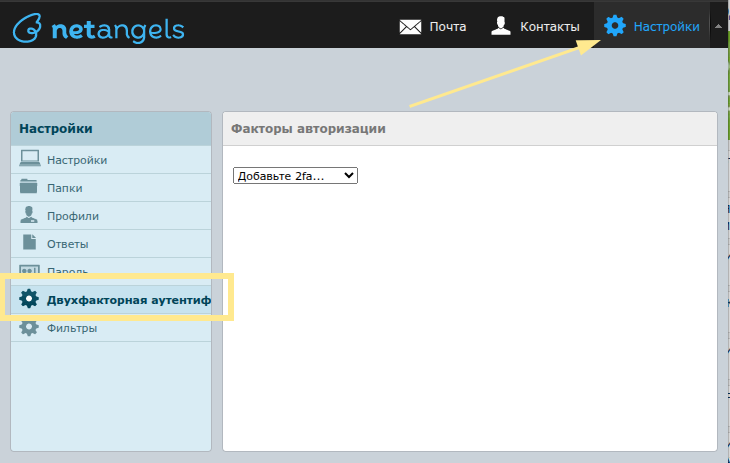This screenshot has height=463, width=730.
Task: Open the Папки settings link
Action: click(65, 188)
